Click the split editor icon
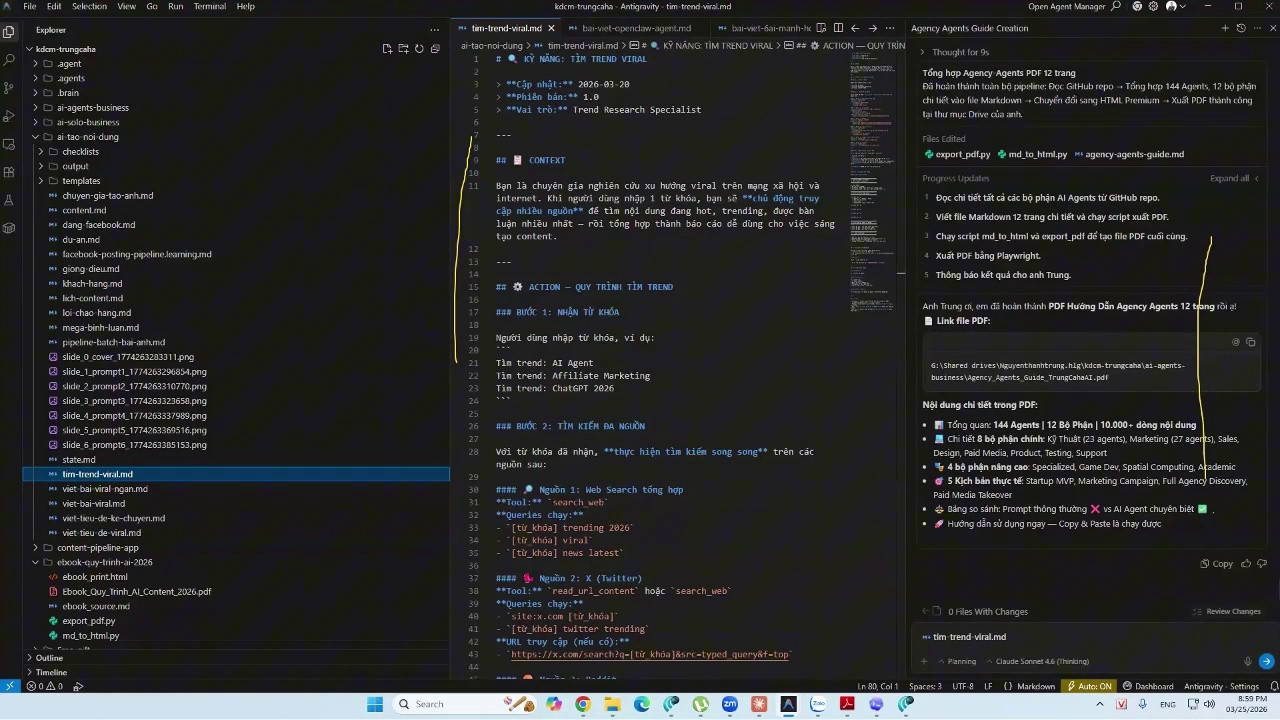 [x=839, y=28]
